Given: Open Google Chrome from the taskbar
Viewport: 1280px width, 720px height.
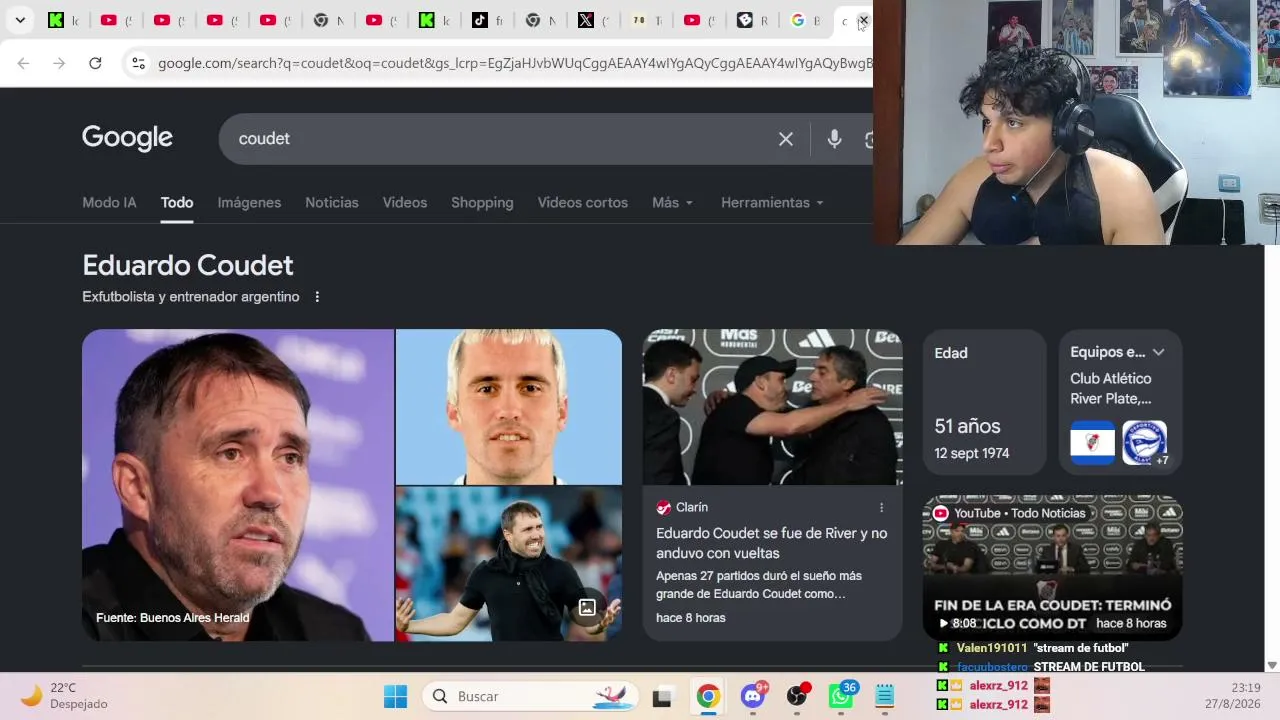Looking at the screenshot, I should (708, 696).
